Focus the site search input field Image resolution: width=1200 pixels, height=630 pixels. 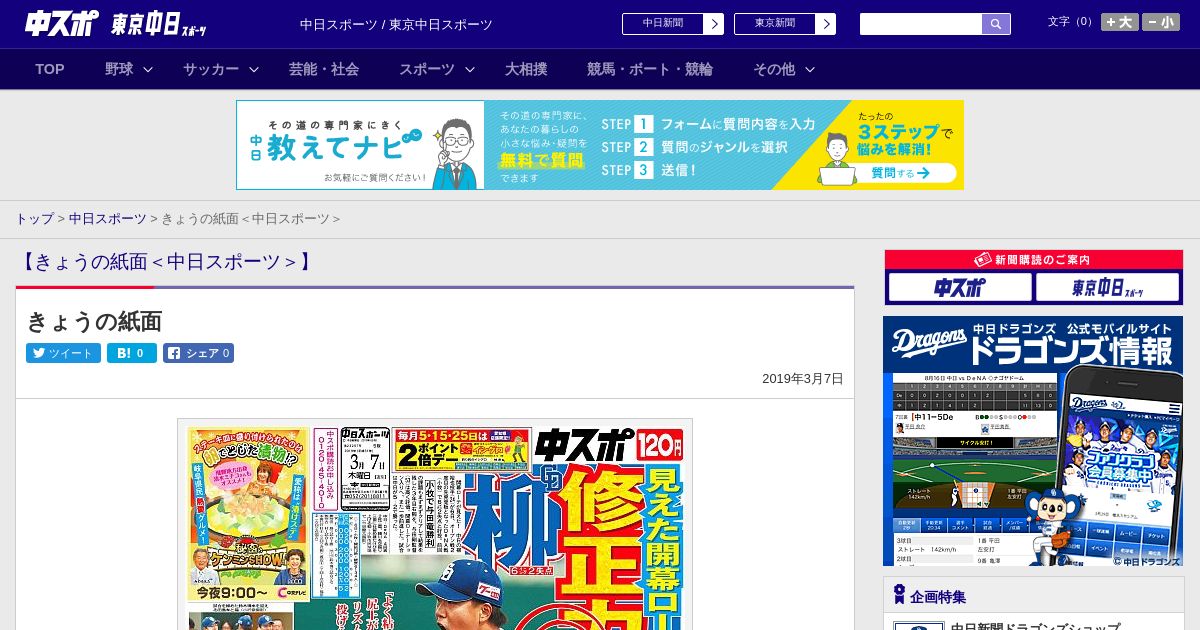[x=921, y=24]
